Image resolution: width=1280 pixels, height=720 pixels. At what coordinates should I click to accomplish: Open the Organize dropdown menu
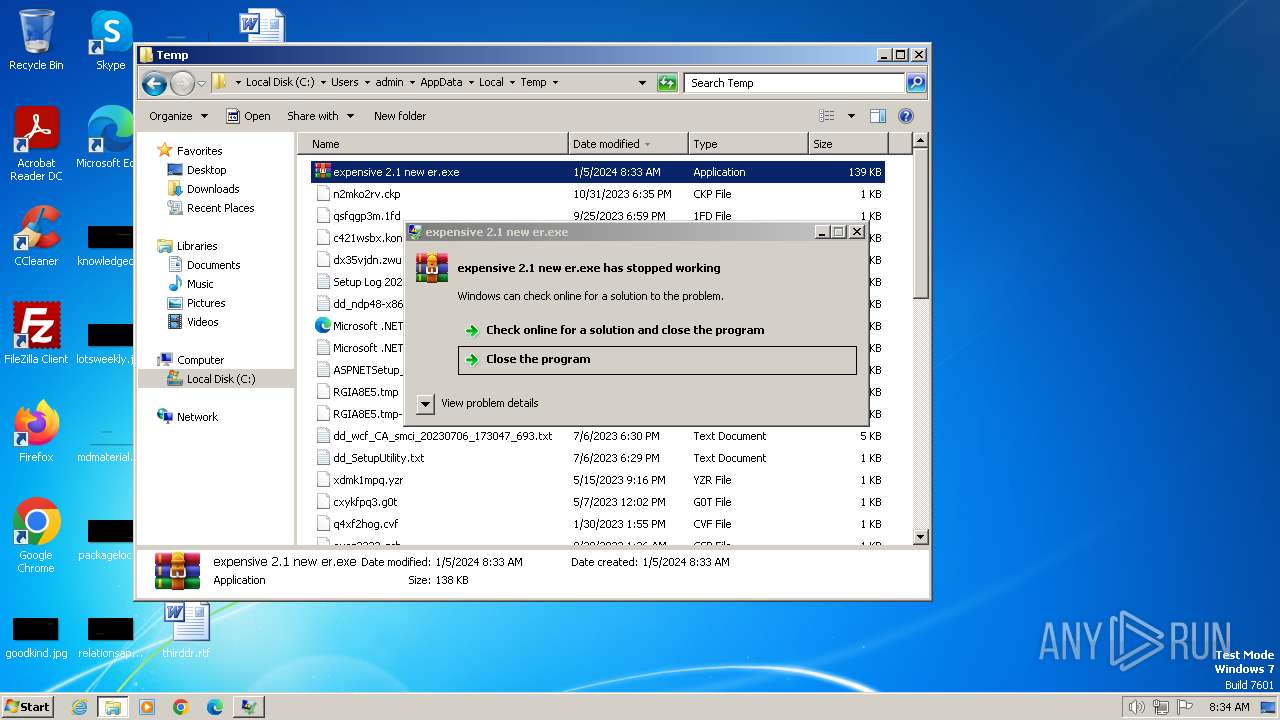click(178, 116)
